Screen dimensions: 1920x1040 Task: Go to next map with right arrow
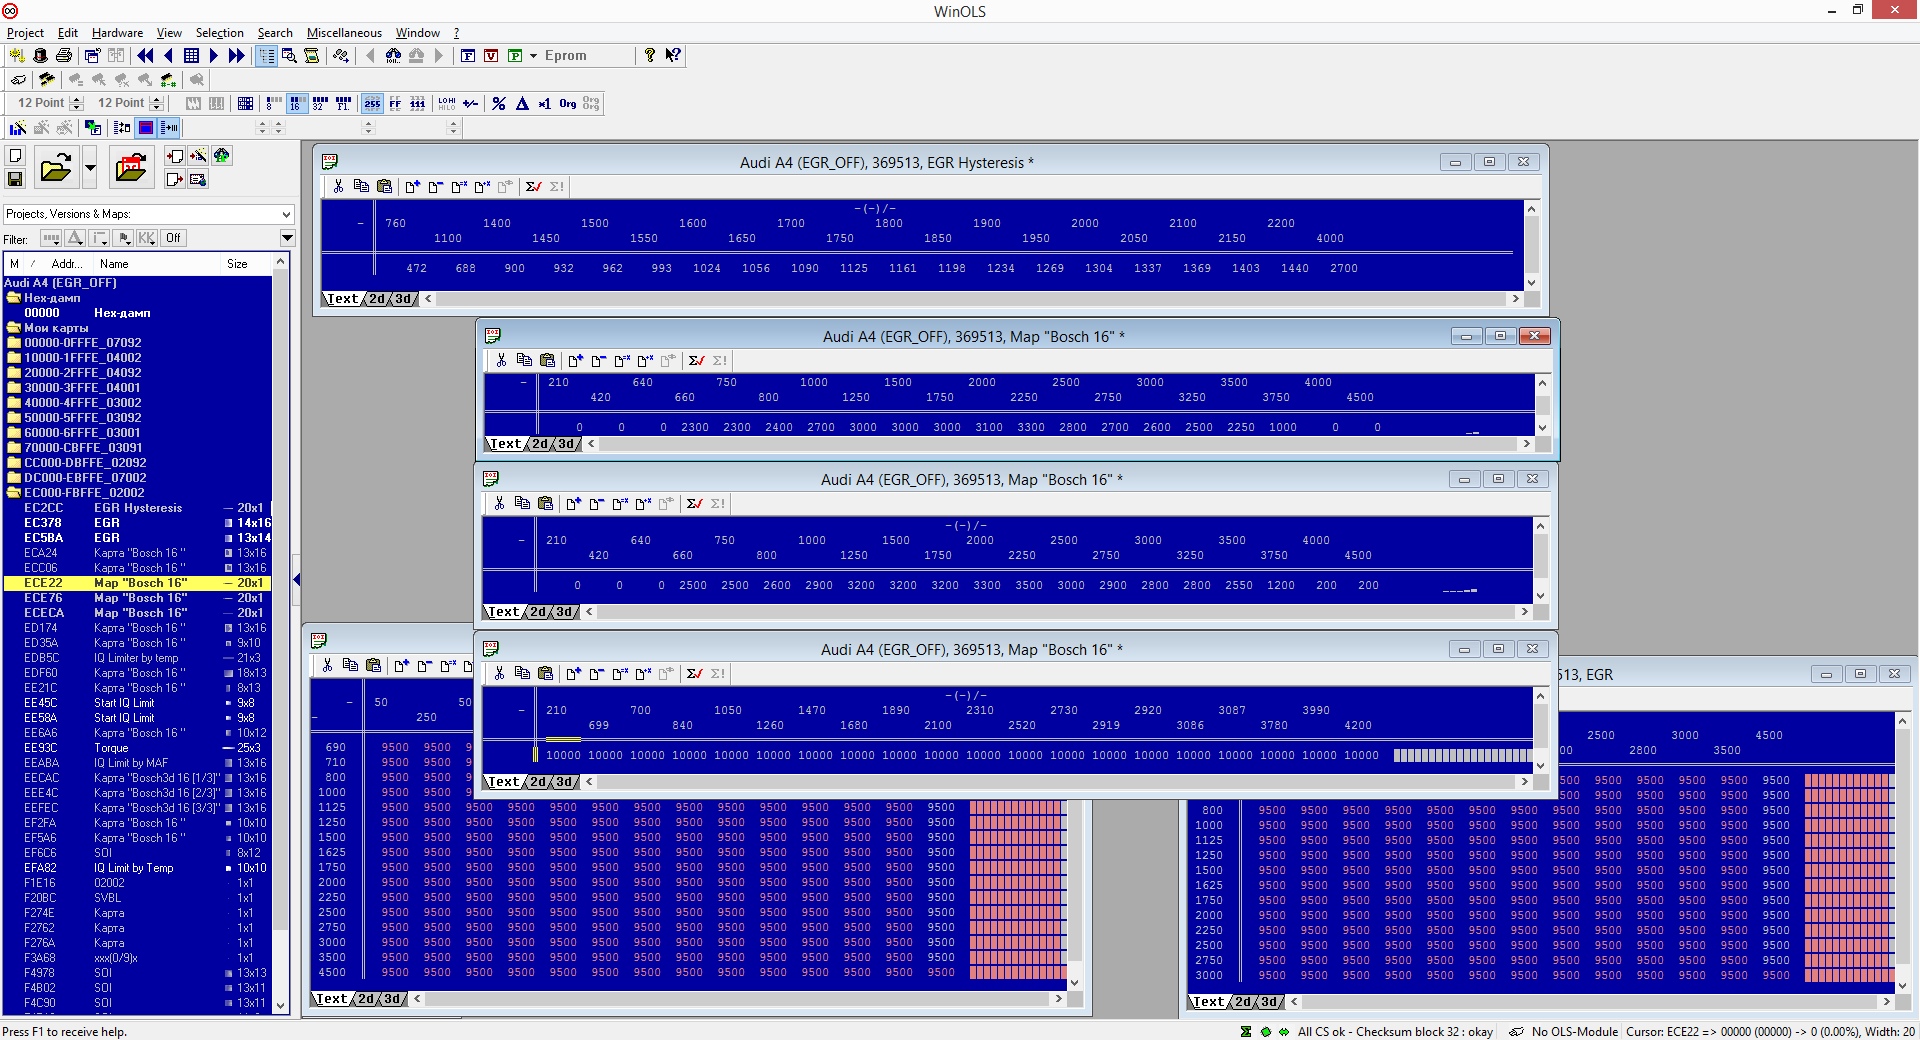213,56
